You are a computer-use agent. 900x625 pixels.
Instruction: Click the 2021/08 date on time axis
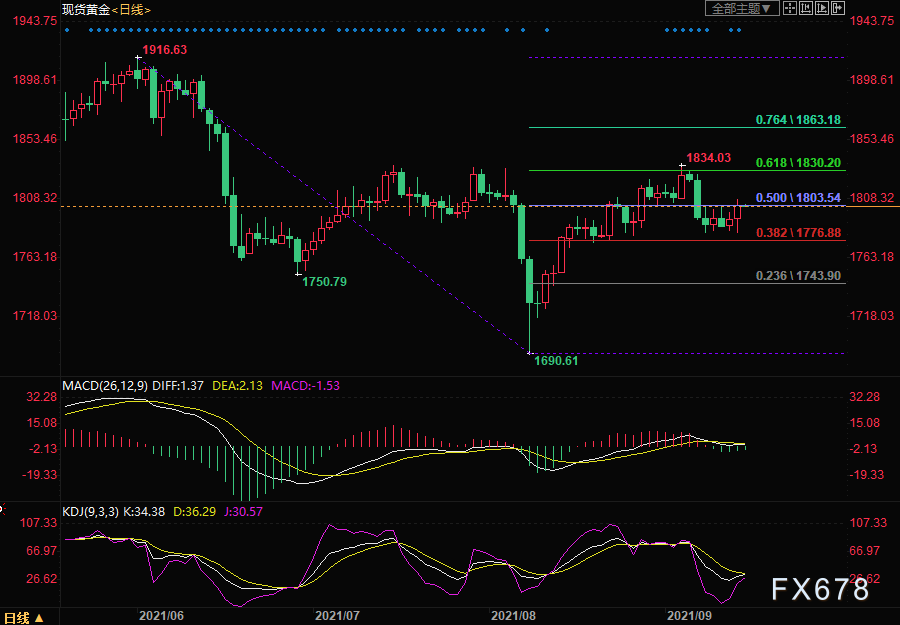click(x=513, y=616)
